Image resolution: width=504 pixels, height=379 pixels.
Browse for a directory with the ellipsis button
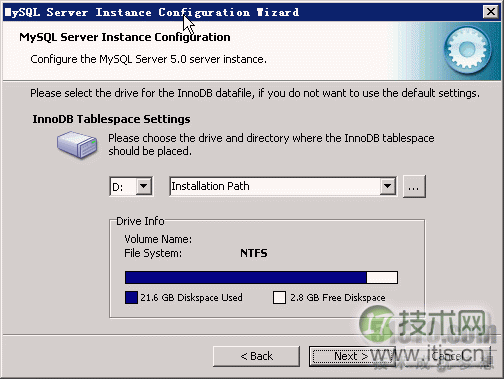tap(414, 186)
